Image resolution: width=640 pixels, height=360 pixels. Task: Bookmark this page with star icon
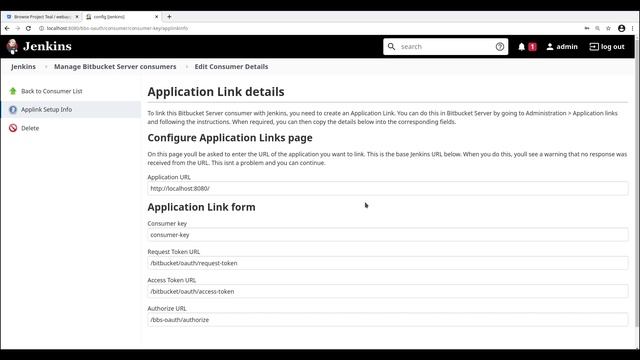click(x=608, y=28)
